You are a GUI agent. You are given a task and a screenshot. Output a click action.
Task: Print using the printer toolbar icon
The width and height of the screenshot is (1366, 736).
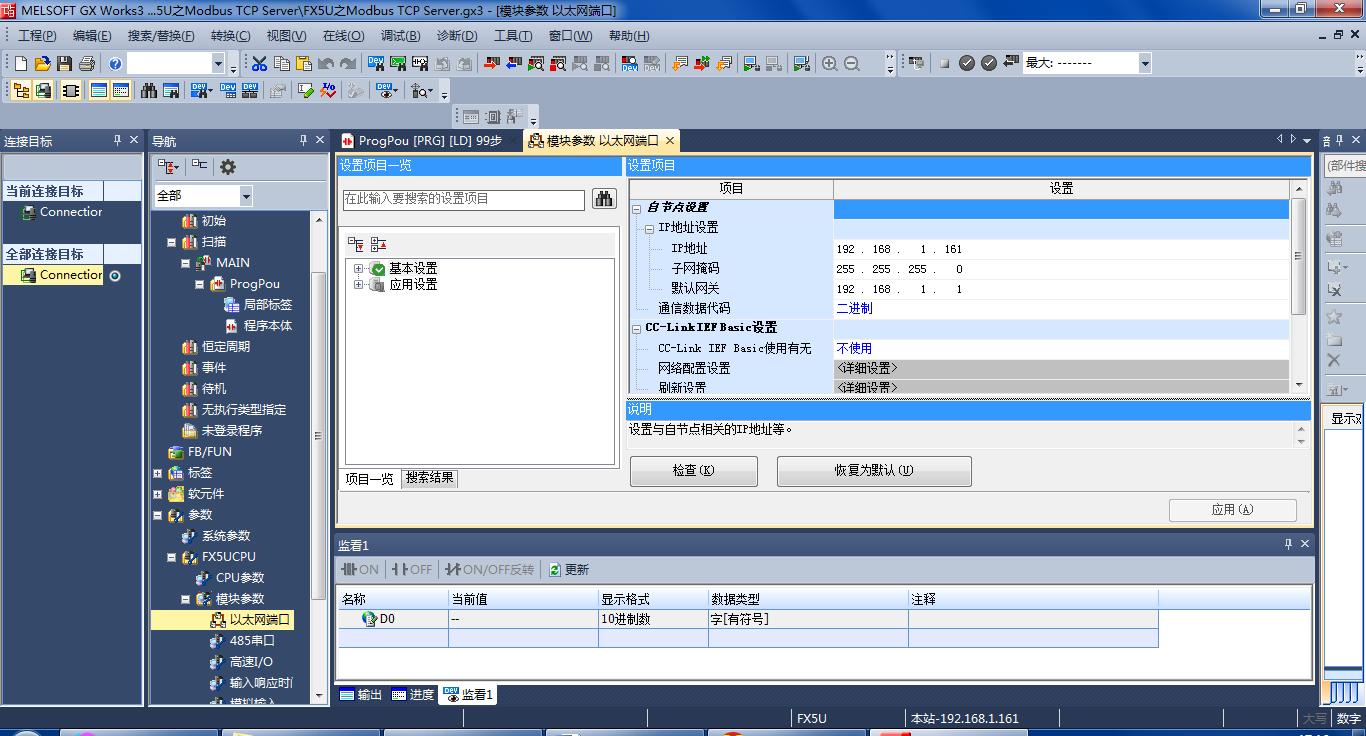[x=87, y=63]
